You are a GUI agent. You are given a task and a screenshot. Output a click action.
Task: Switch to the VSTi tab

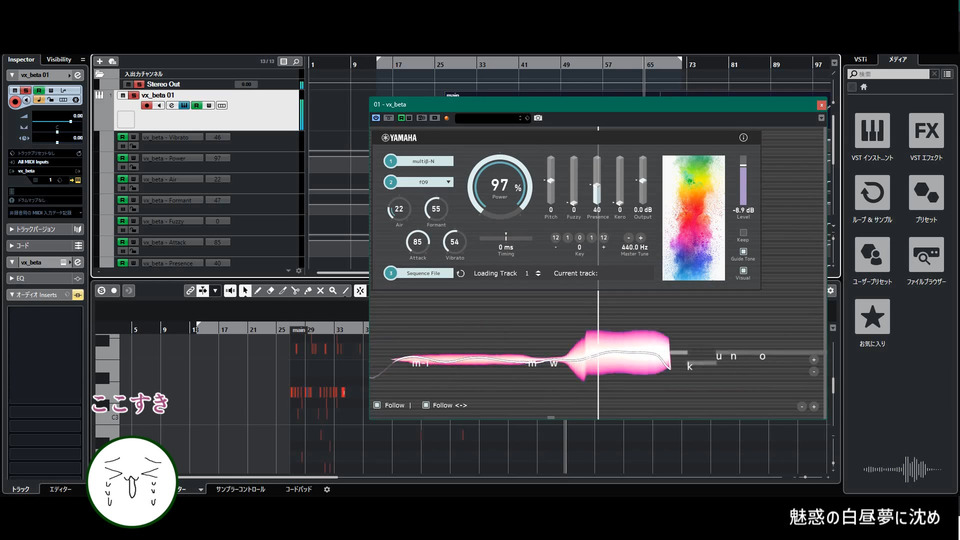860,59
